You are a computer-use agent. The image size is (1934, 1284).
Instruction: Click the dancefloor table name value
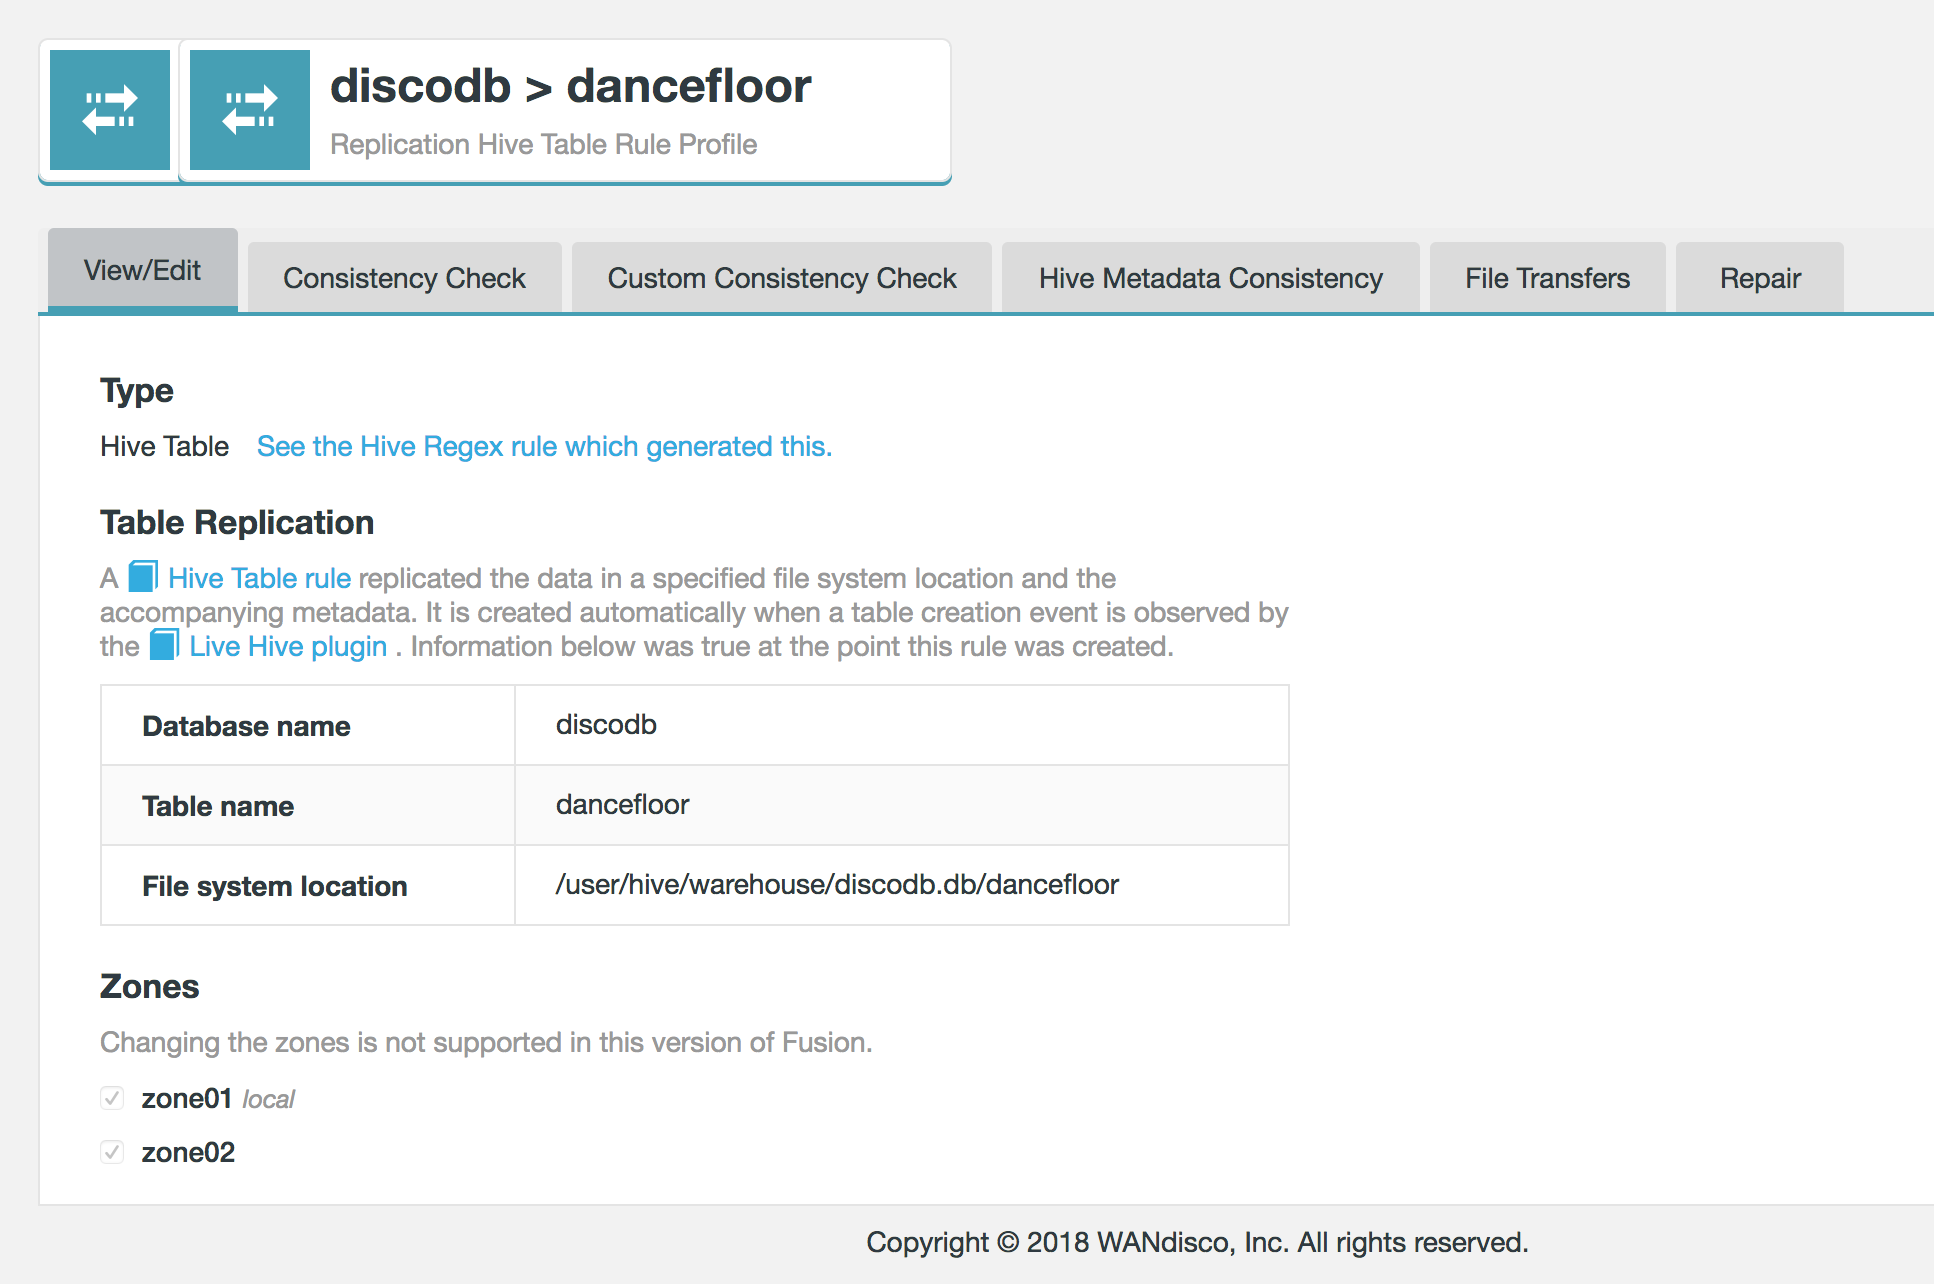pos(622,804)
